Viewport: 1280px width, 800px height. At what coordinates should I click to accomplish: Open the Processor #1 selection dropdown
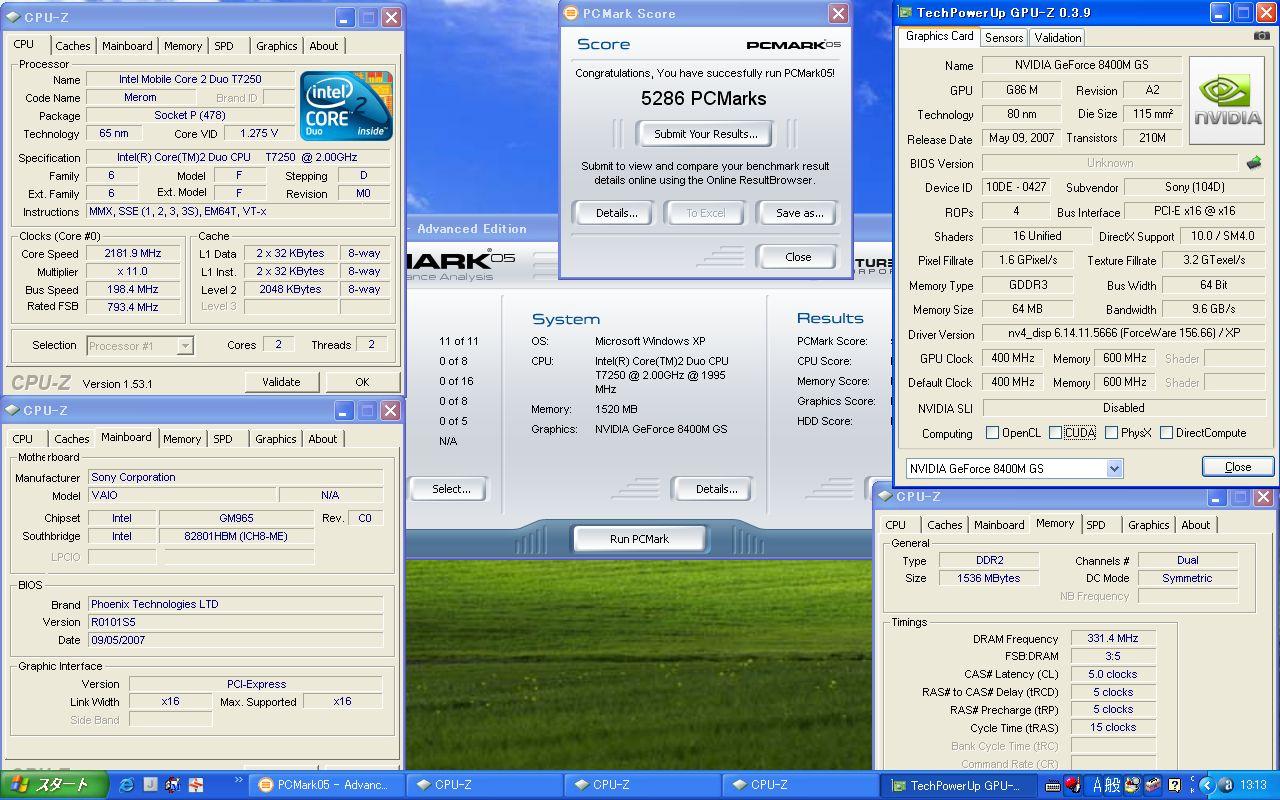click(x=184, y=345)
